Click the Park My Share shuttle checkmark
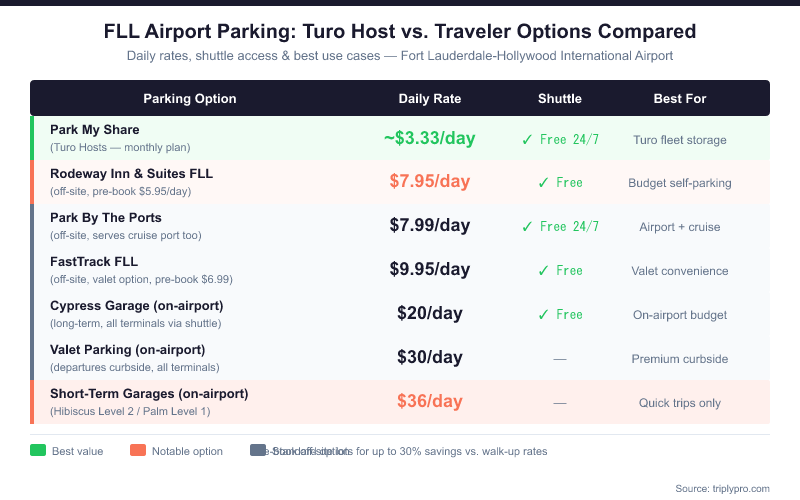 [527, 139]
